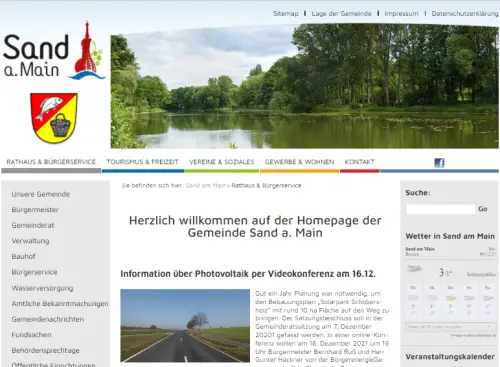
Task: Open the Rathaus & Bürgerservice menu
Action: pos(51,162)
